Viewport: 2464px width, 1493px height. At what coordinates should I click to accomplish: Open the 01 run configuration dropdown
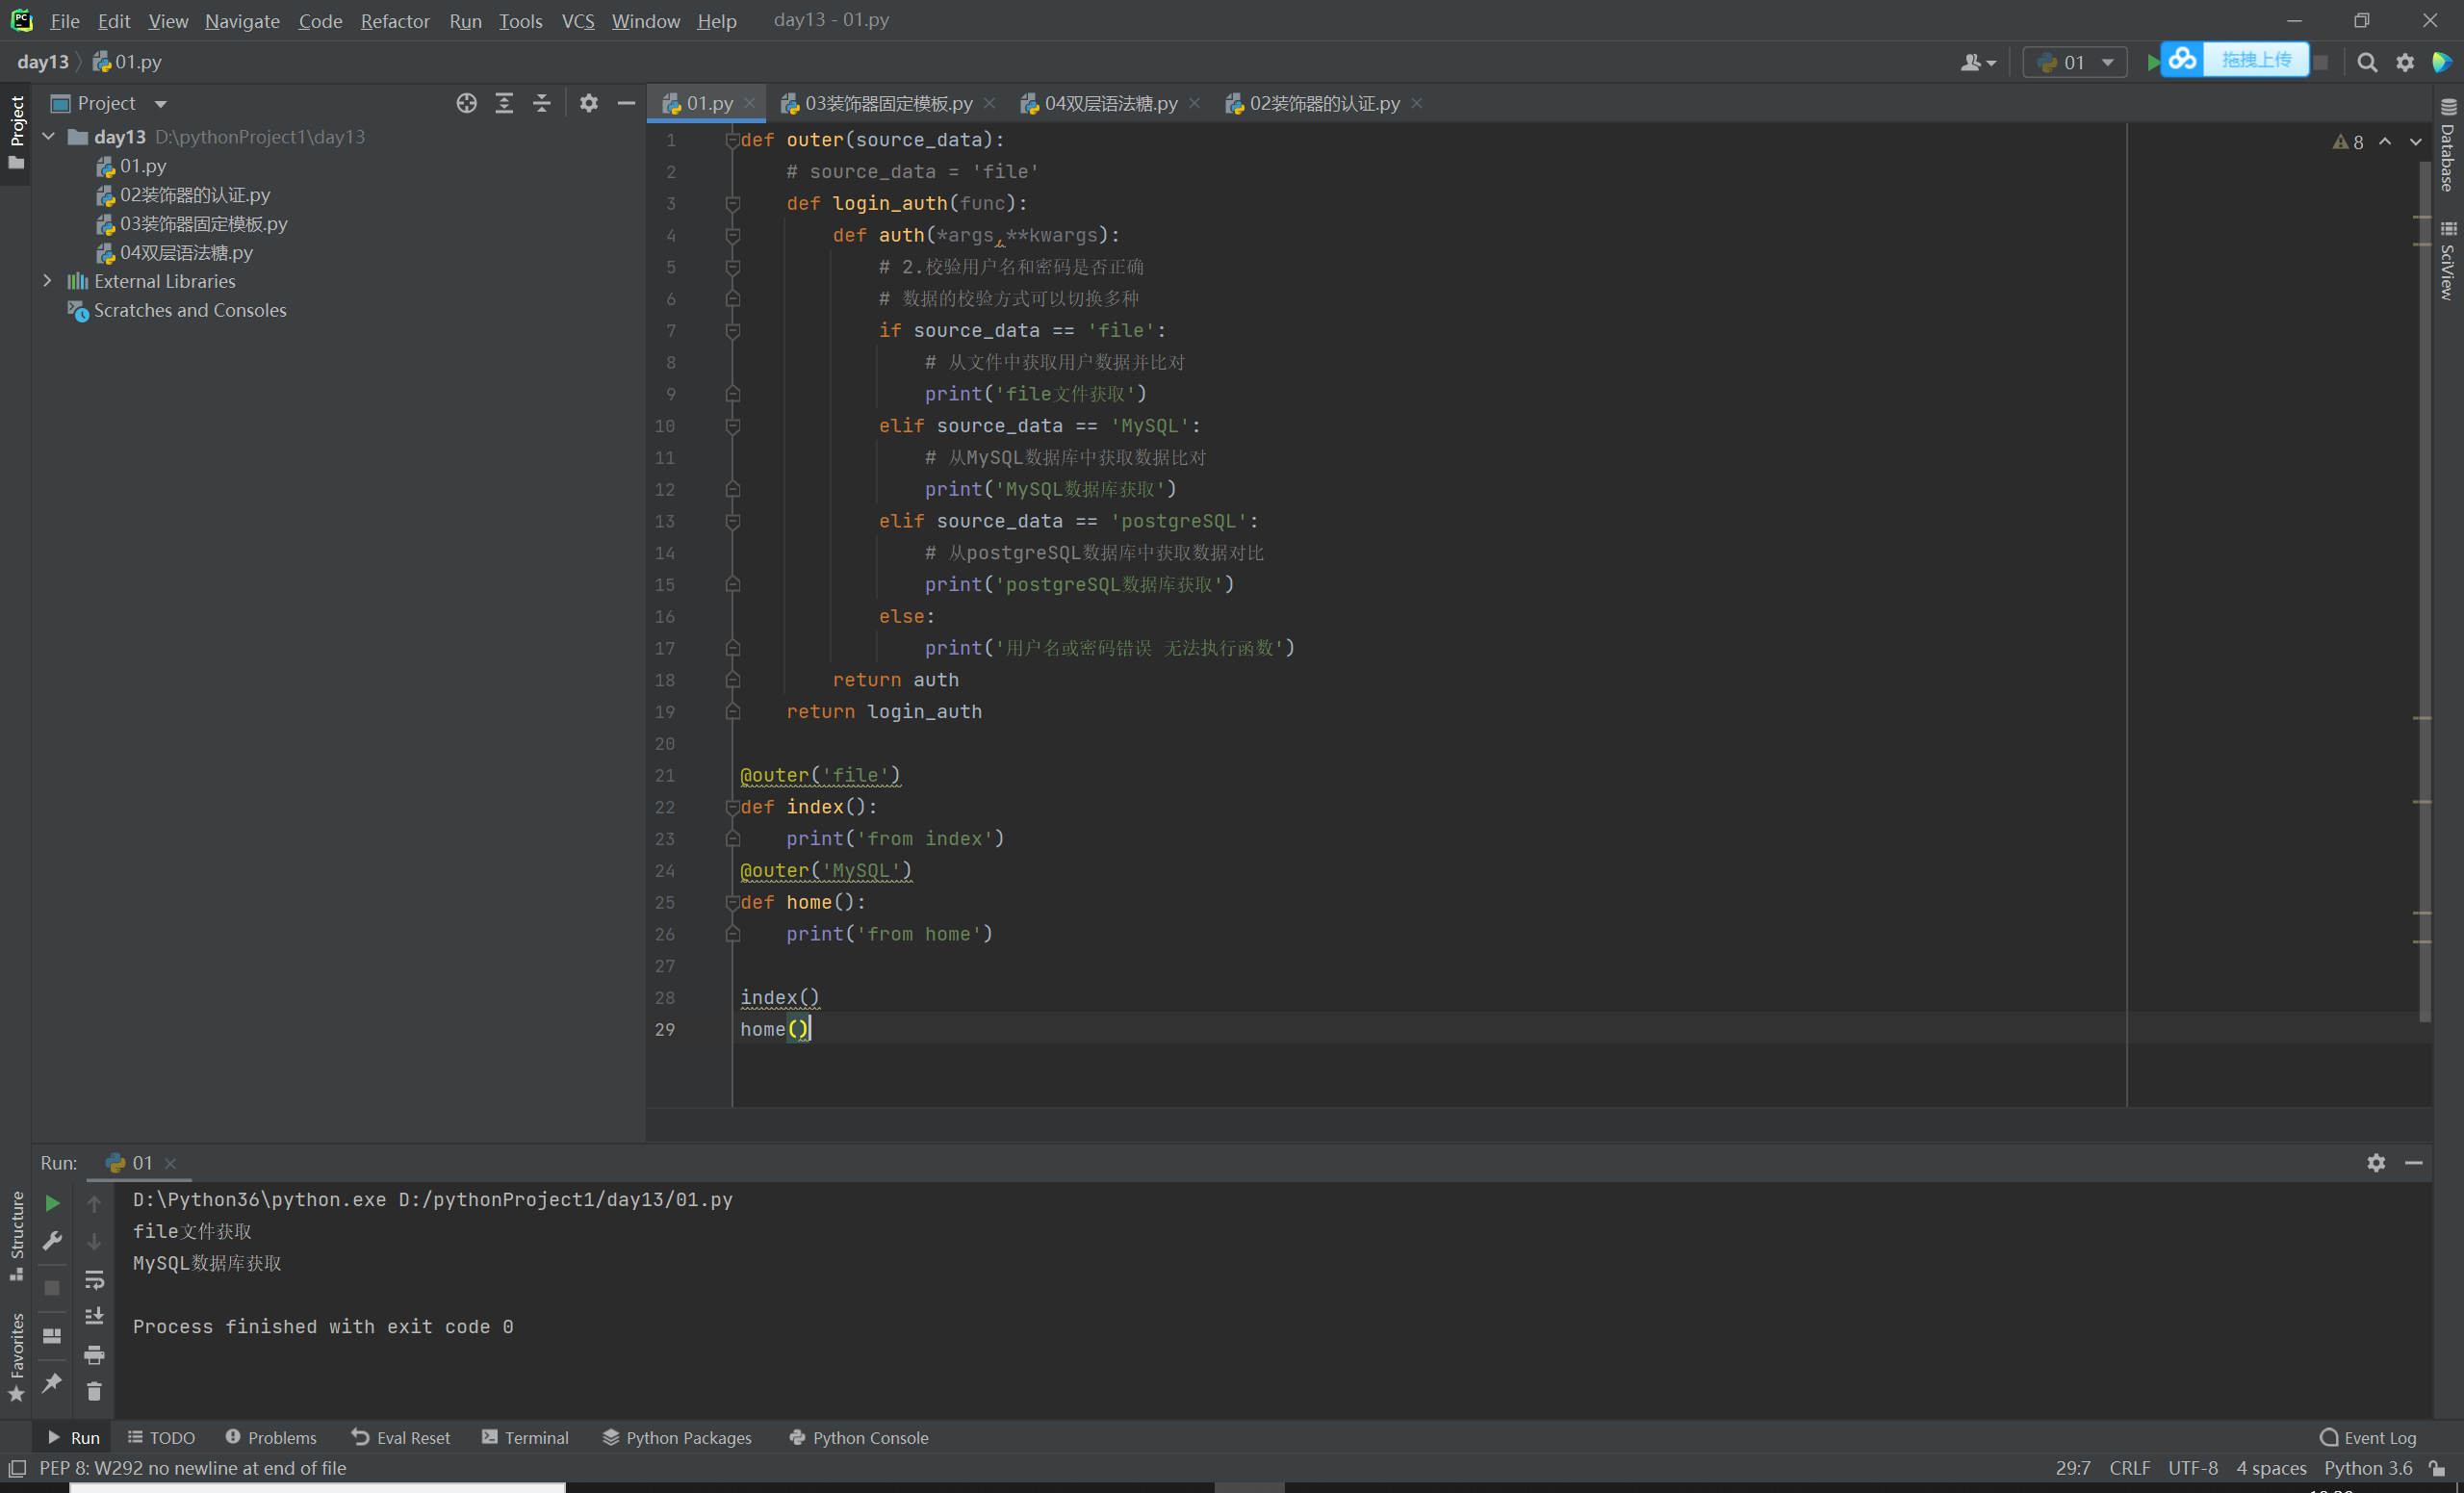click(x=2075, y=62)
